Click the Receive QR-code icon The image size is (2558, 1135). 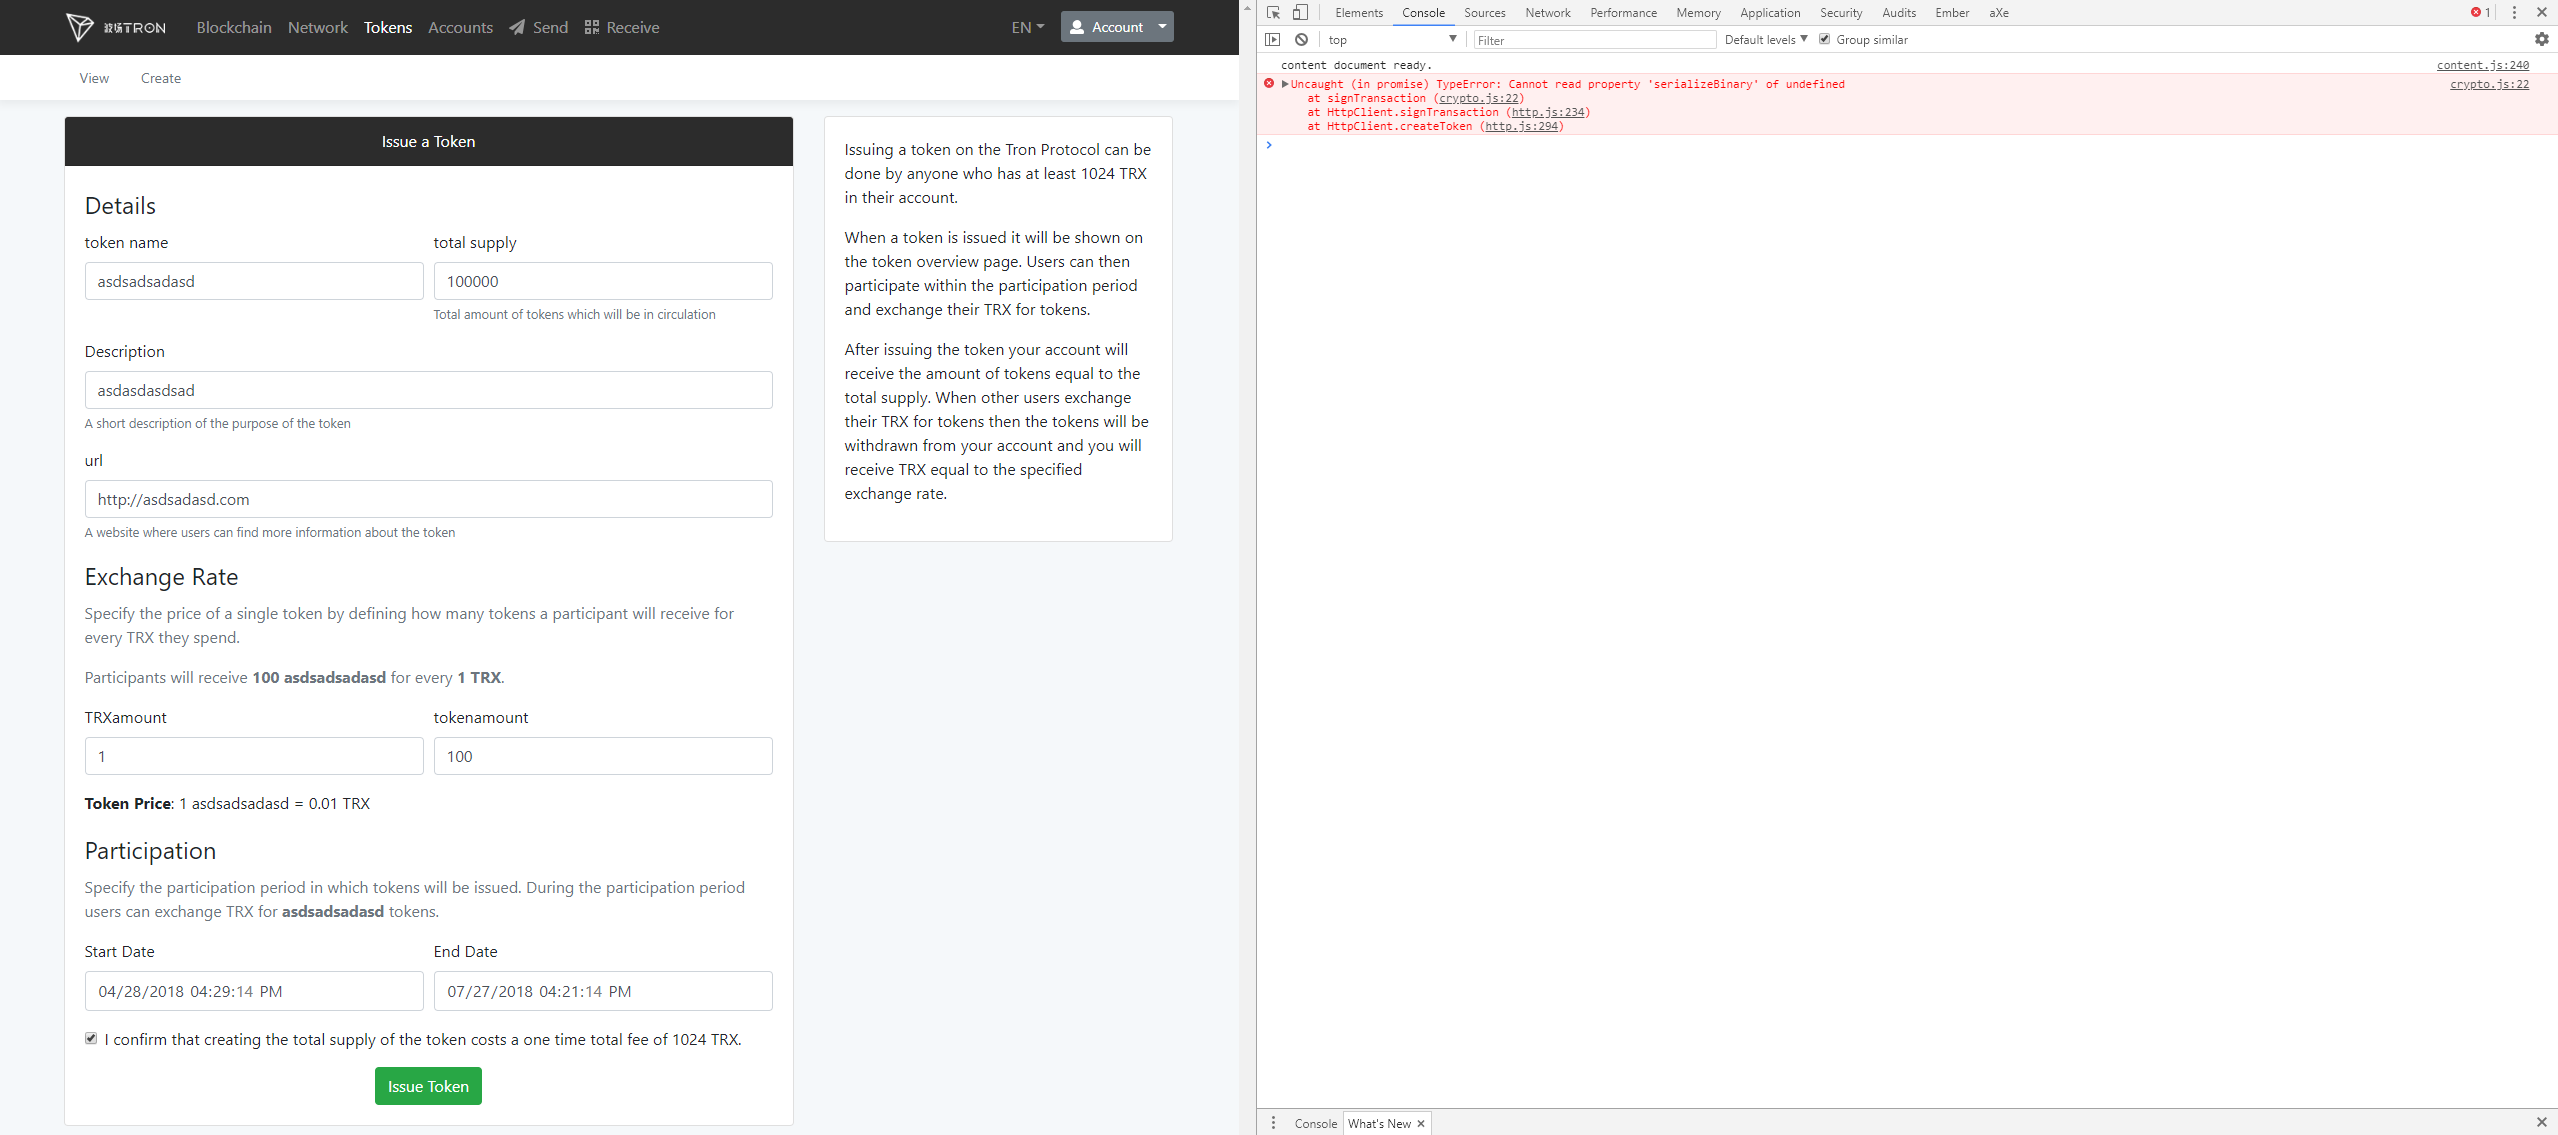(x=590, y=27)
